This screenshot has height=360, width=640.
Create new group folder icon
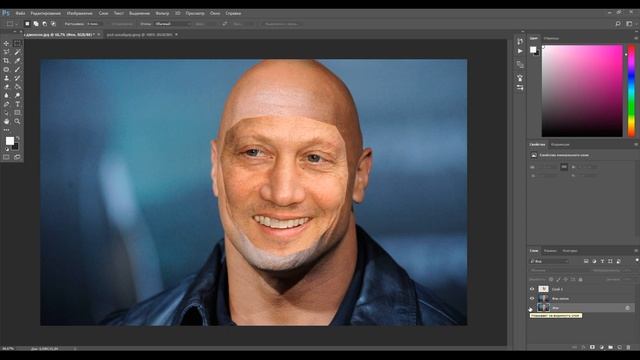[610, 347]
